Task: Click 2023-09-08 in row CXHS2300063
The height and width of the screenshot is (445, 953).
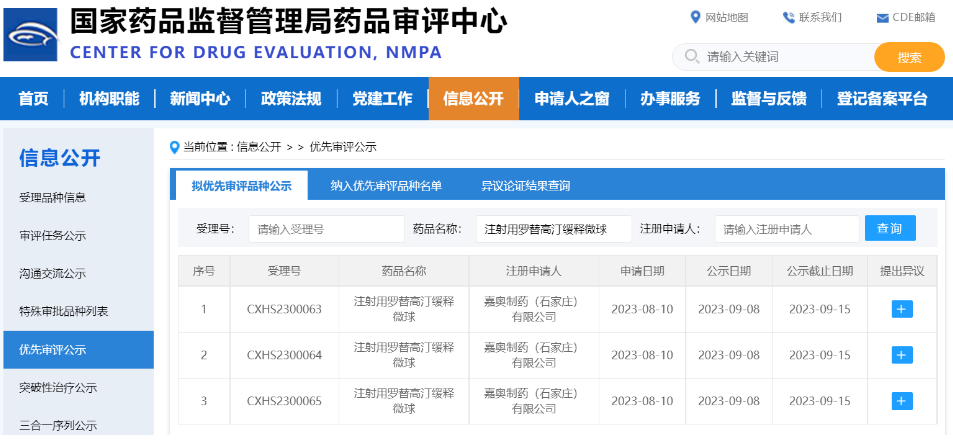Action: coord(729,309)
